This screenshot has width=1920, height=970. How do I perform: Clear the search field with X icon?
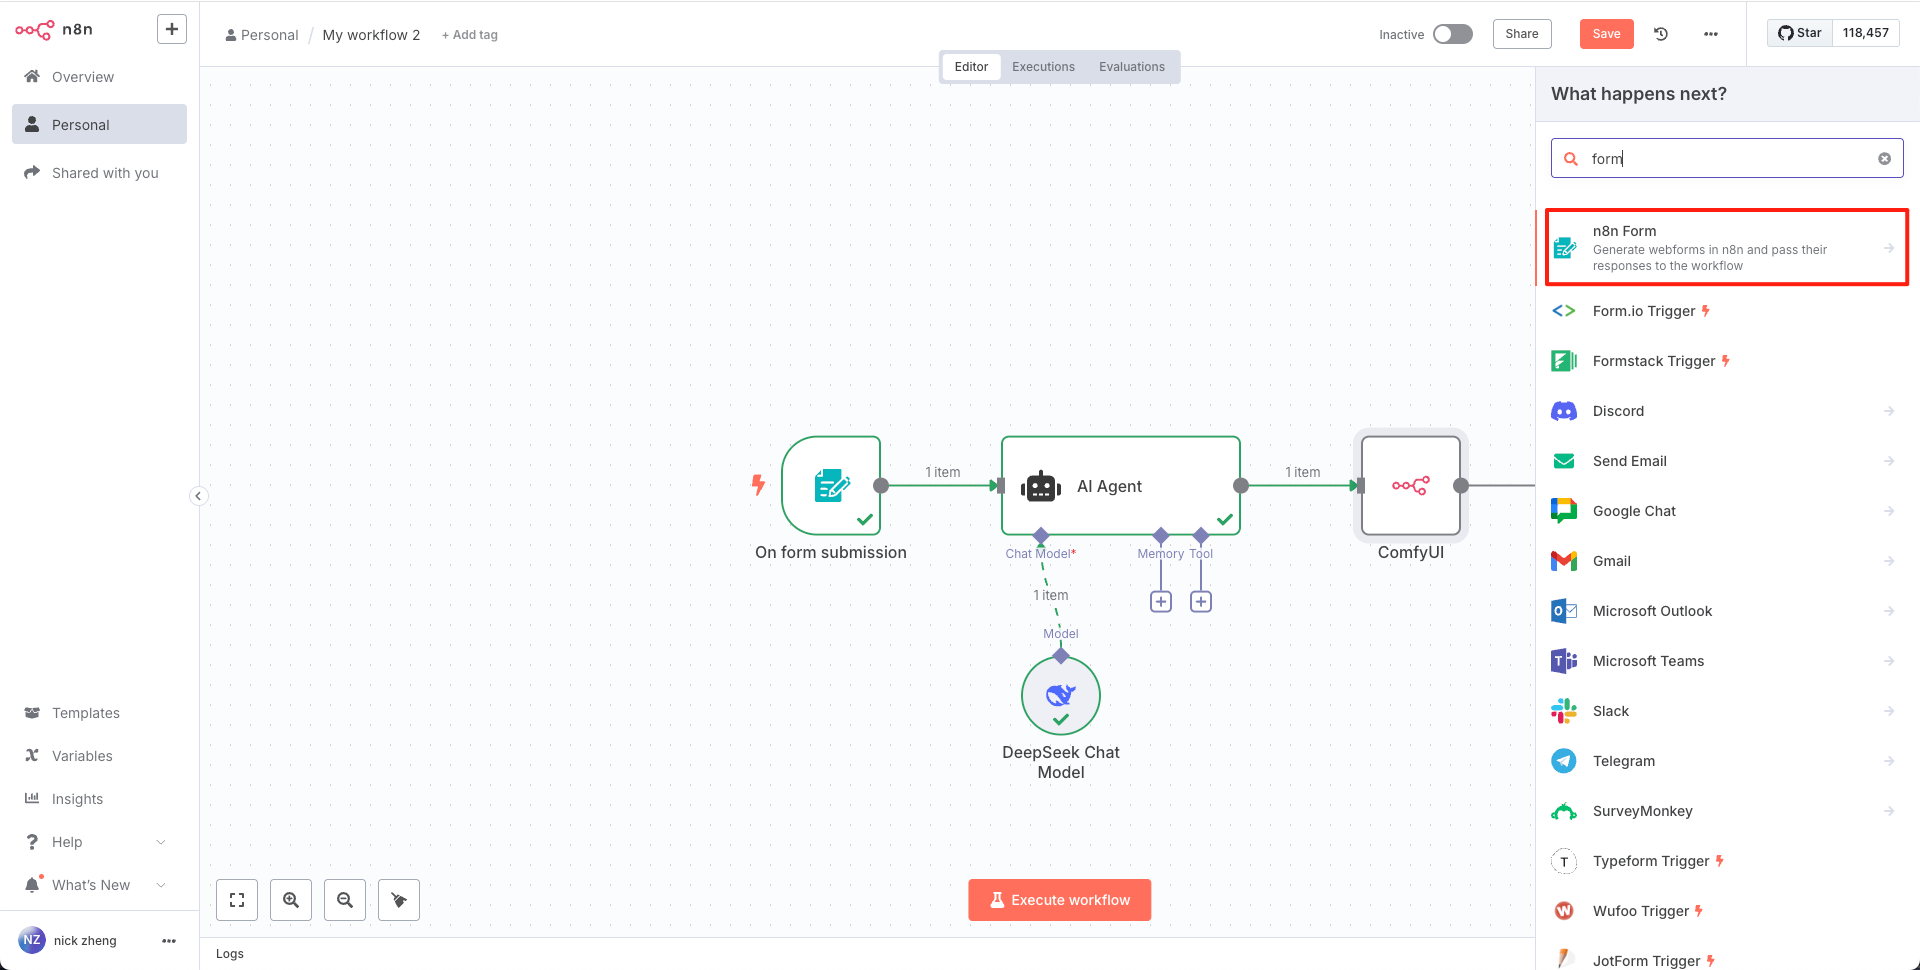pos(1884,158)
